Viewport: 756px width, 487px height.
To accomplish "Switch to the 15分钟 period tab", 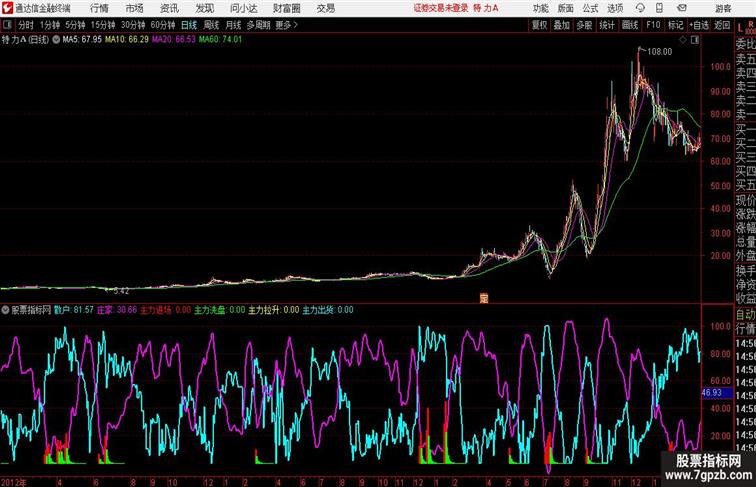I will tap(103, 25).
